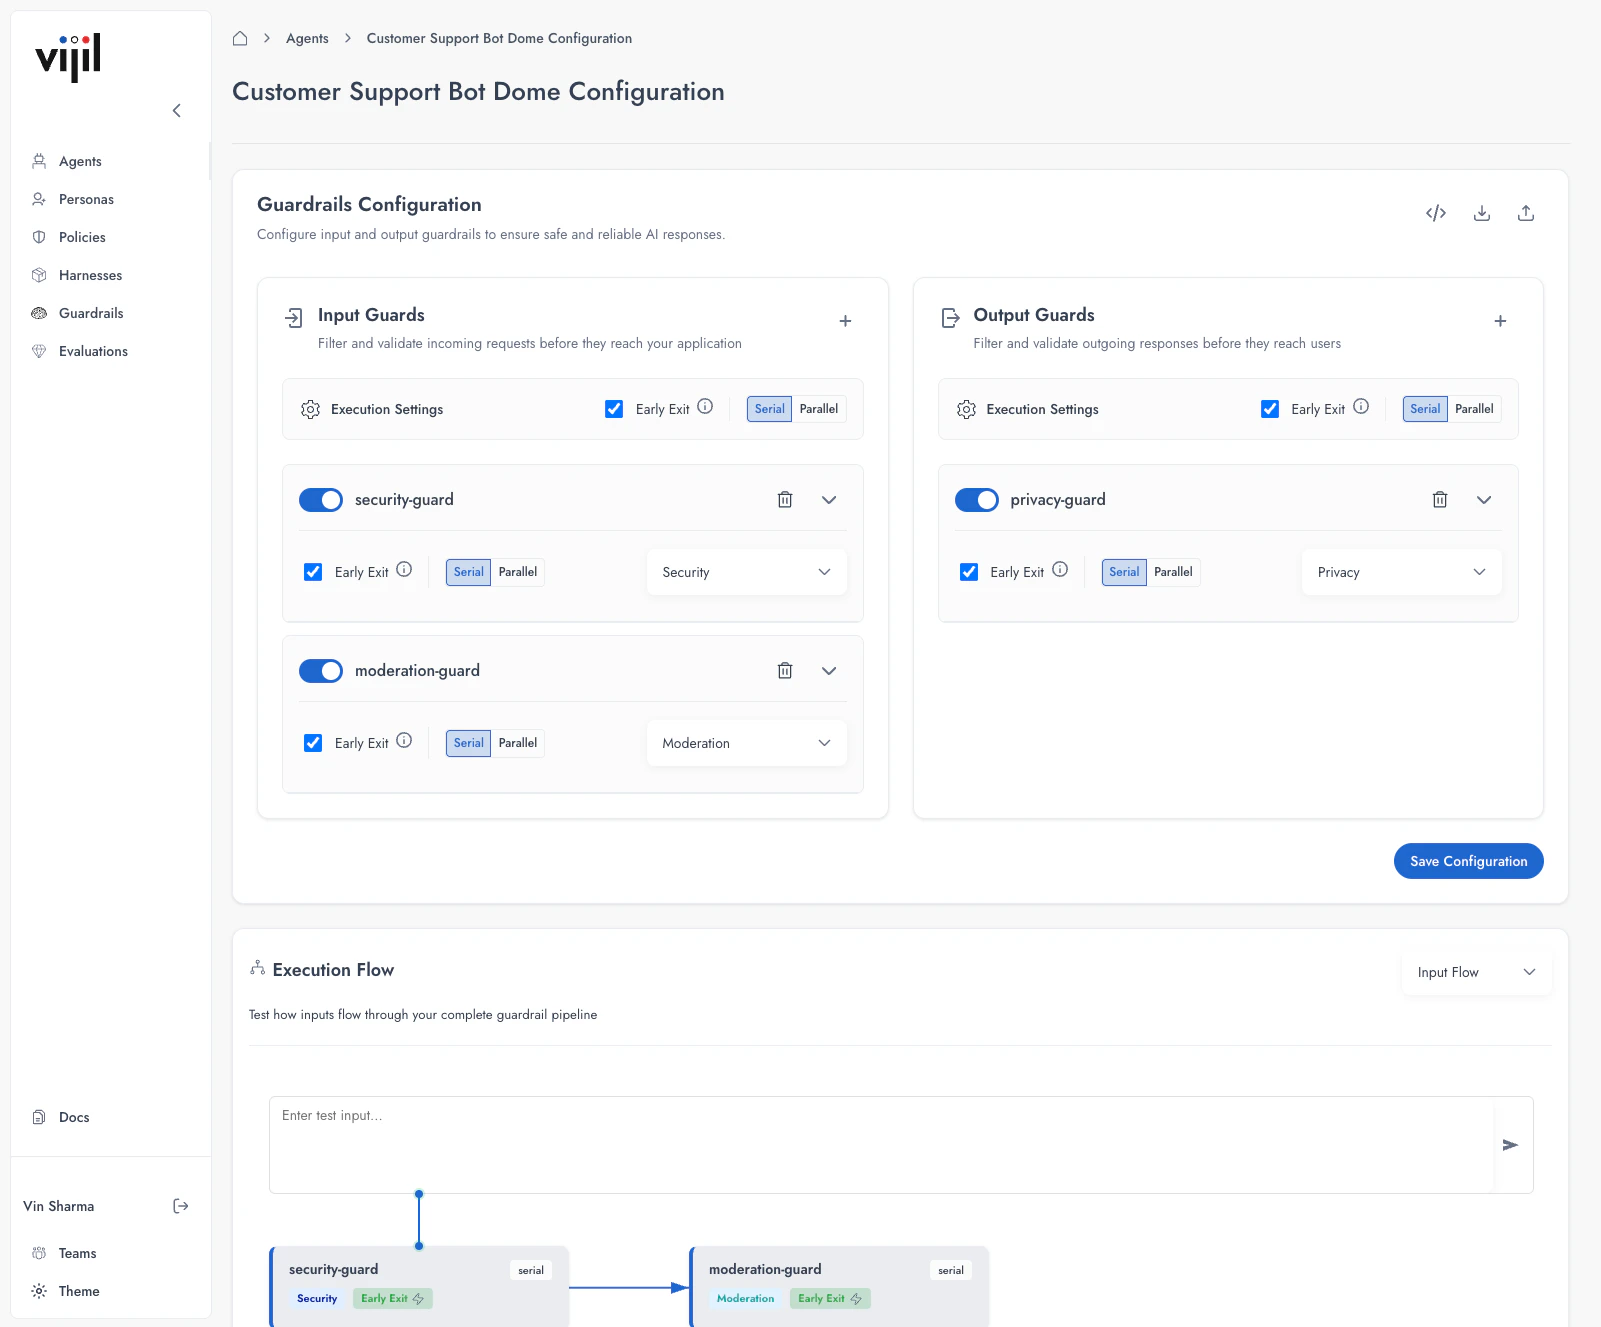
Task: Open Policies in the sidebar
Action: (x=82, y=237)
